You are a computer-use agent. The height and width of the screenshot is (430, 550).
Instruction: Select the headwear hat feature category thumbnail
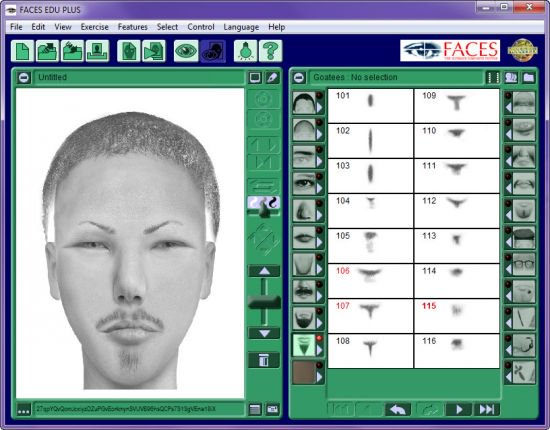524,237
